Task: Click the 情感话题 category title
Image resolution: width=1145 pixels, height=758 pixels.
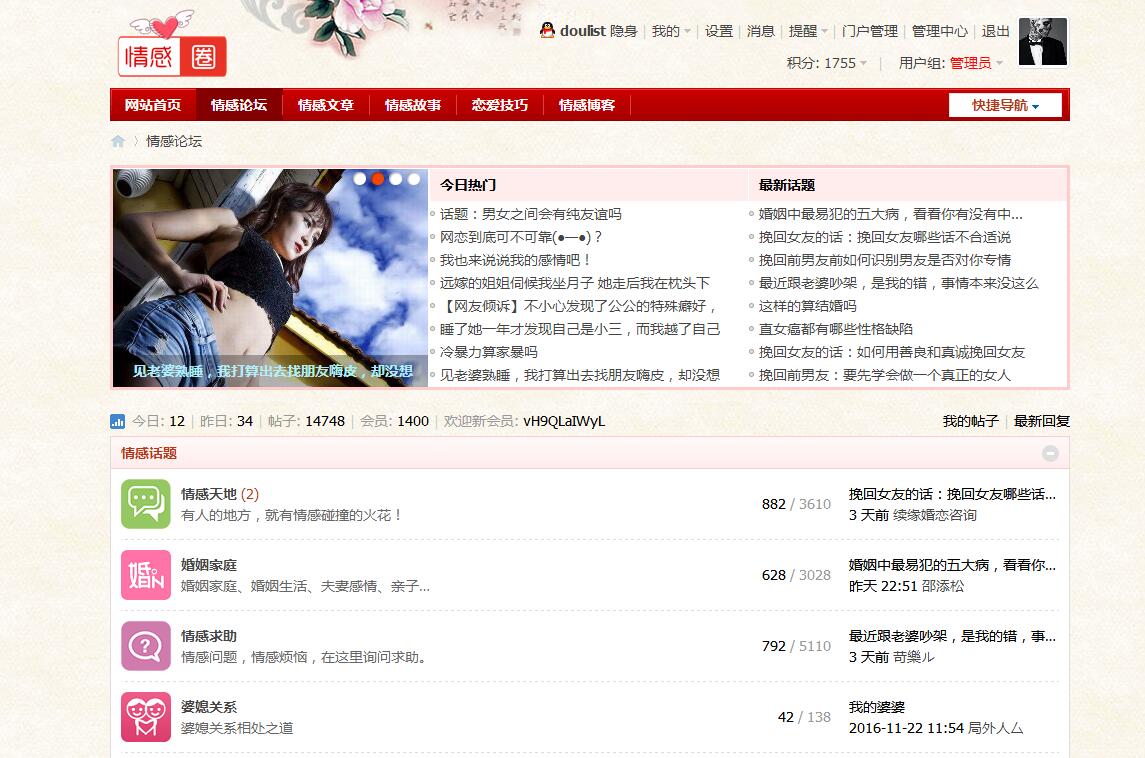Action: [149, 453]
